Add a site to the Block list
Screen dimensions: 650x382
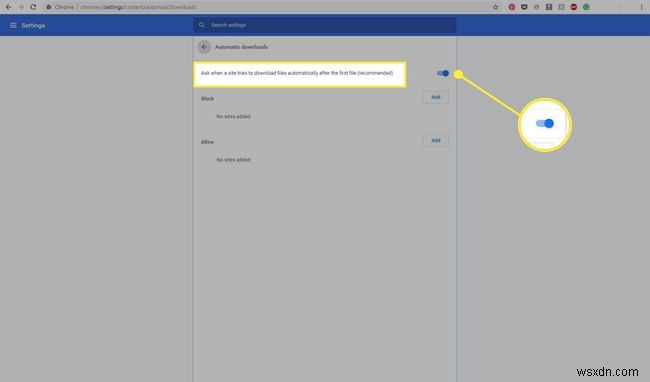[436, 97]
